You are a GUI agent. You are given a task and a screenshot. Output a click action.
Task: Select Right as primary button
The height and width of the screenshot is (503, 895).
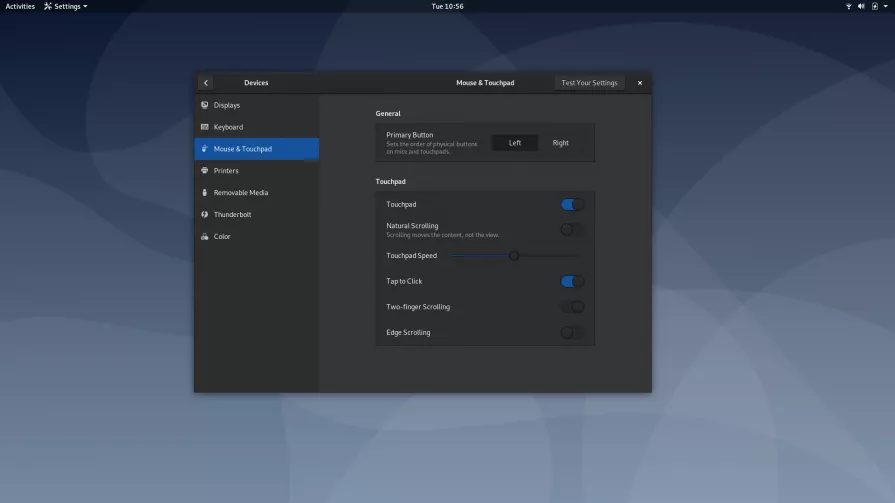coord(561,143)
